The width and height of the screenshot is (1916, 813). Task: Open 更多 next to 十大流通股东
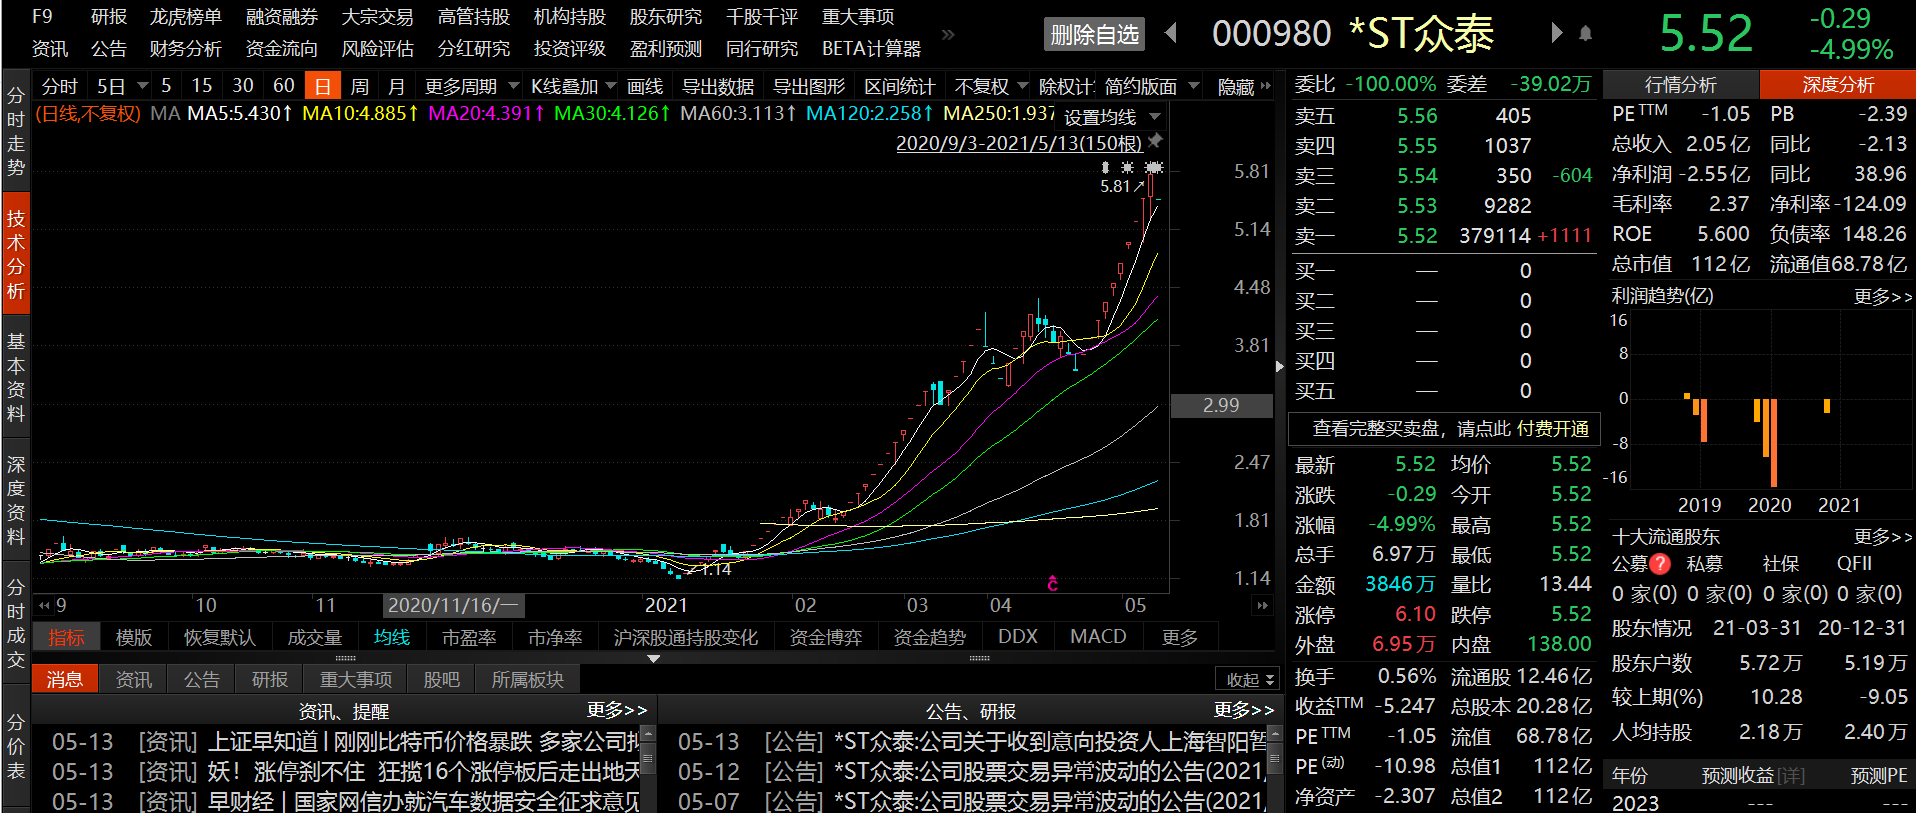point(1882,536)
